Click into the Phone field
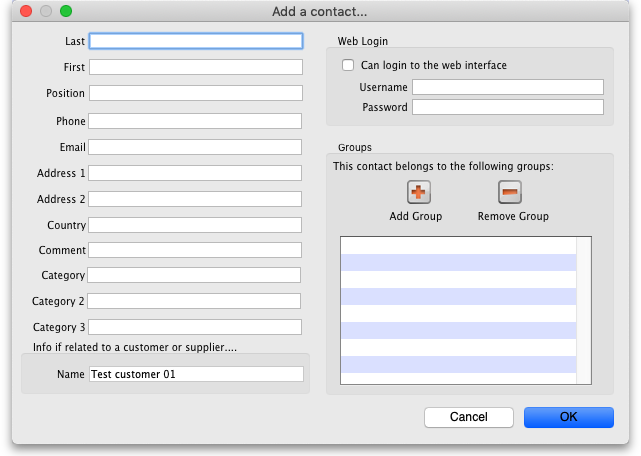 tap(195, 121)
